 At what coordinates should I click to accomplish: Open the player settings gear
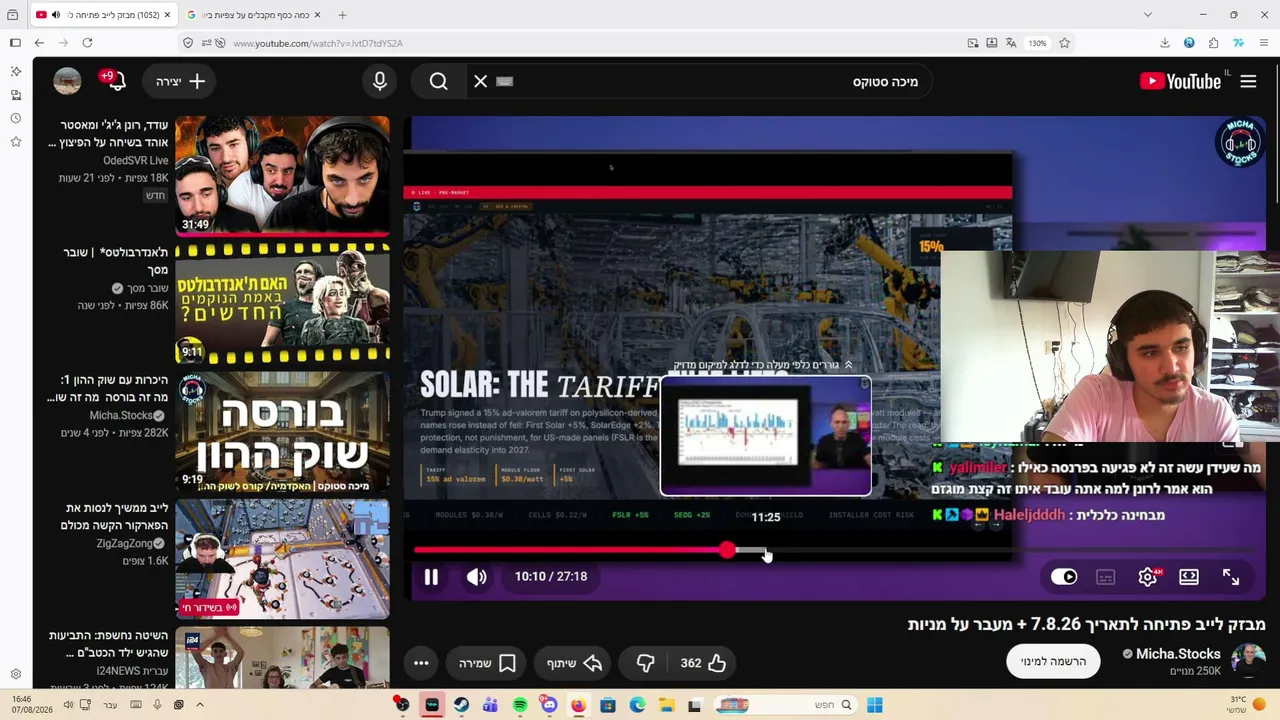tap(1148, 577)
